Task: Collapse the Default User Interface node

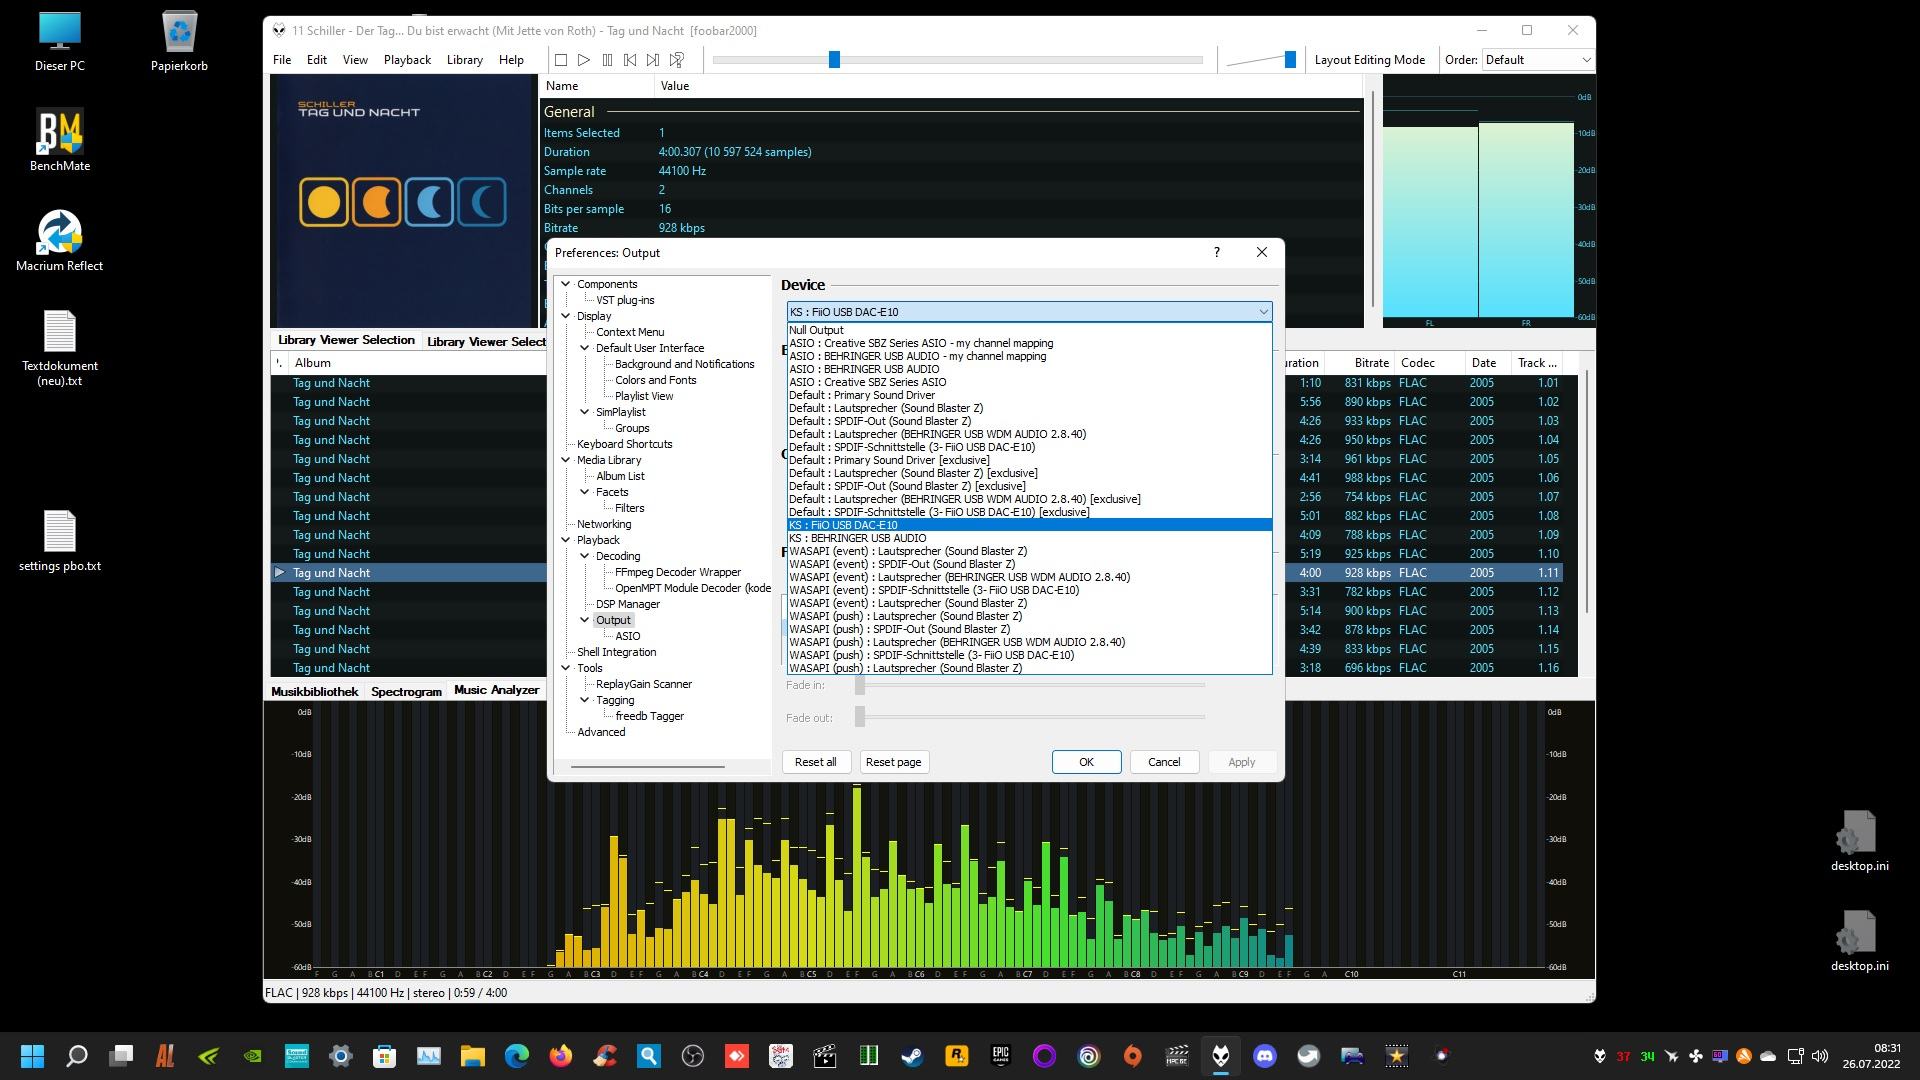Action: click(585, 348)
